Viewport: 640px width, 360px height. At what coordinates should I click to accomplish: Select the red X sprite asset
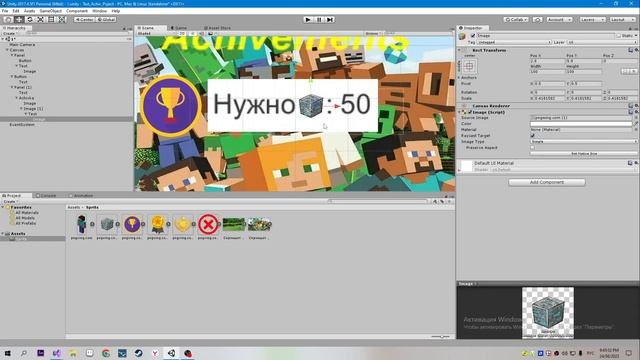(x=208, y=224)
